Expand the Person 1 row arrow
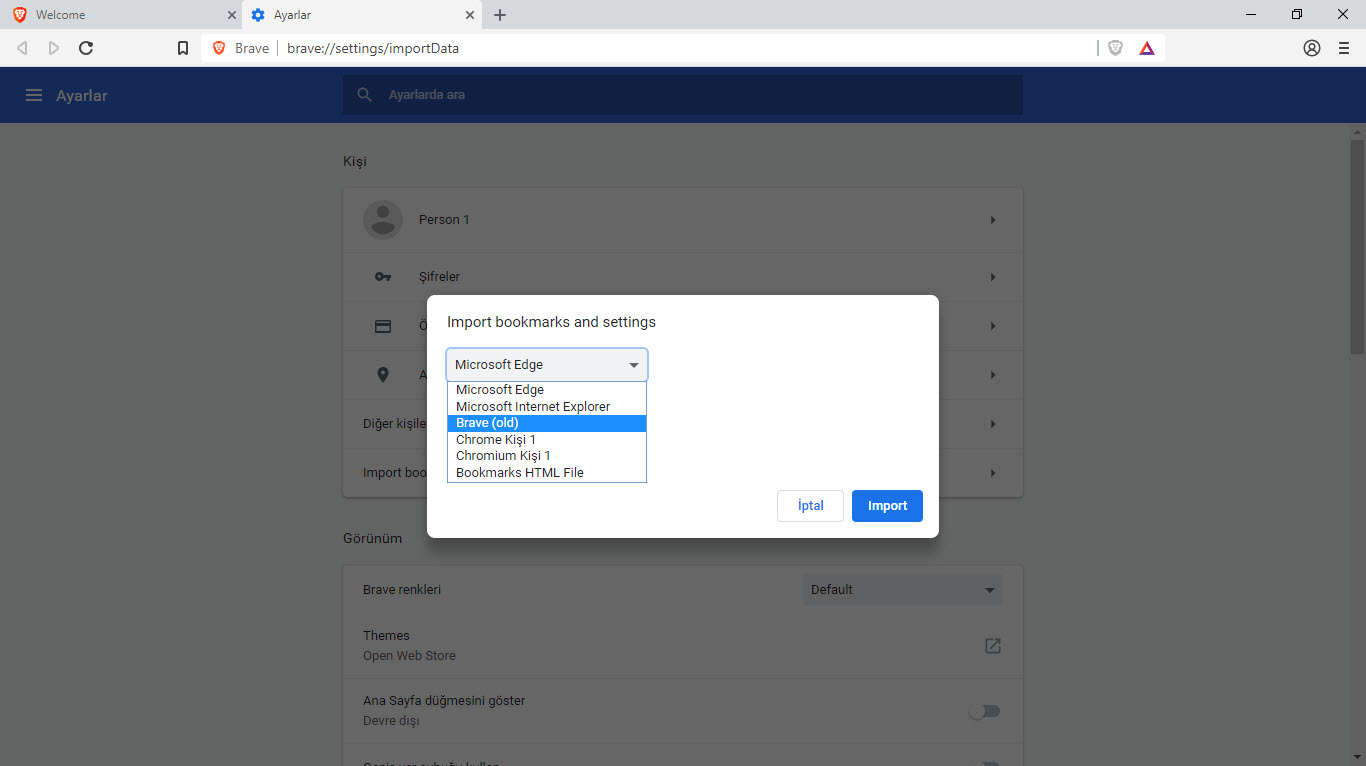This screenshot has height=766, width=1366. tap(993, 220)
